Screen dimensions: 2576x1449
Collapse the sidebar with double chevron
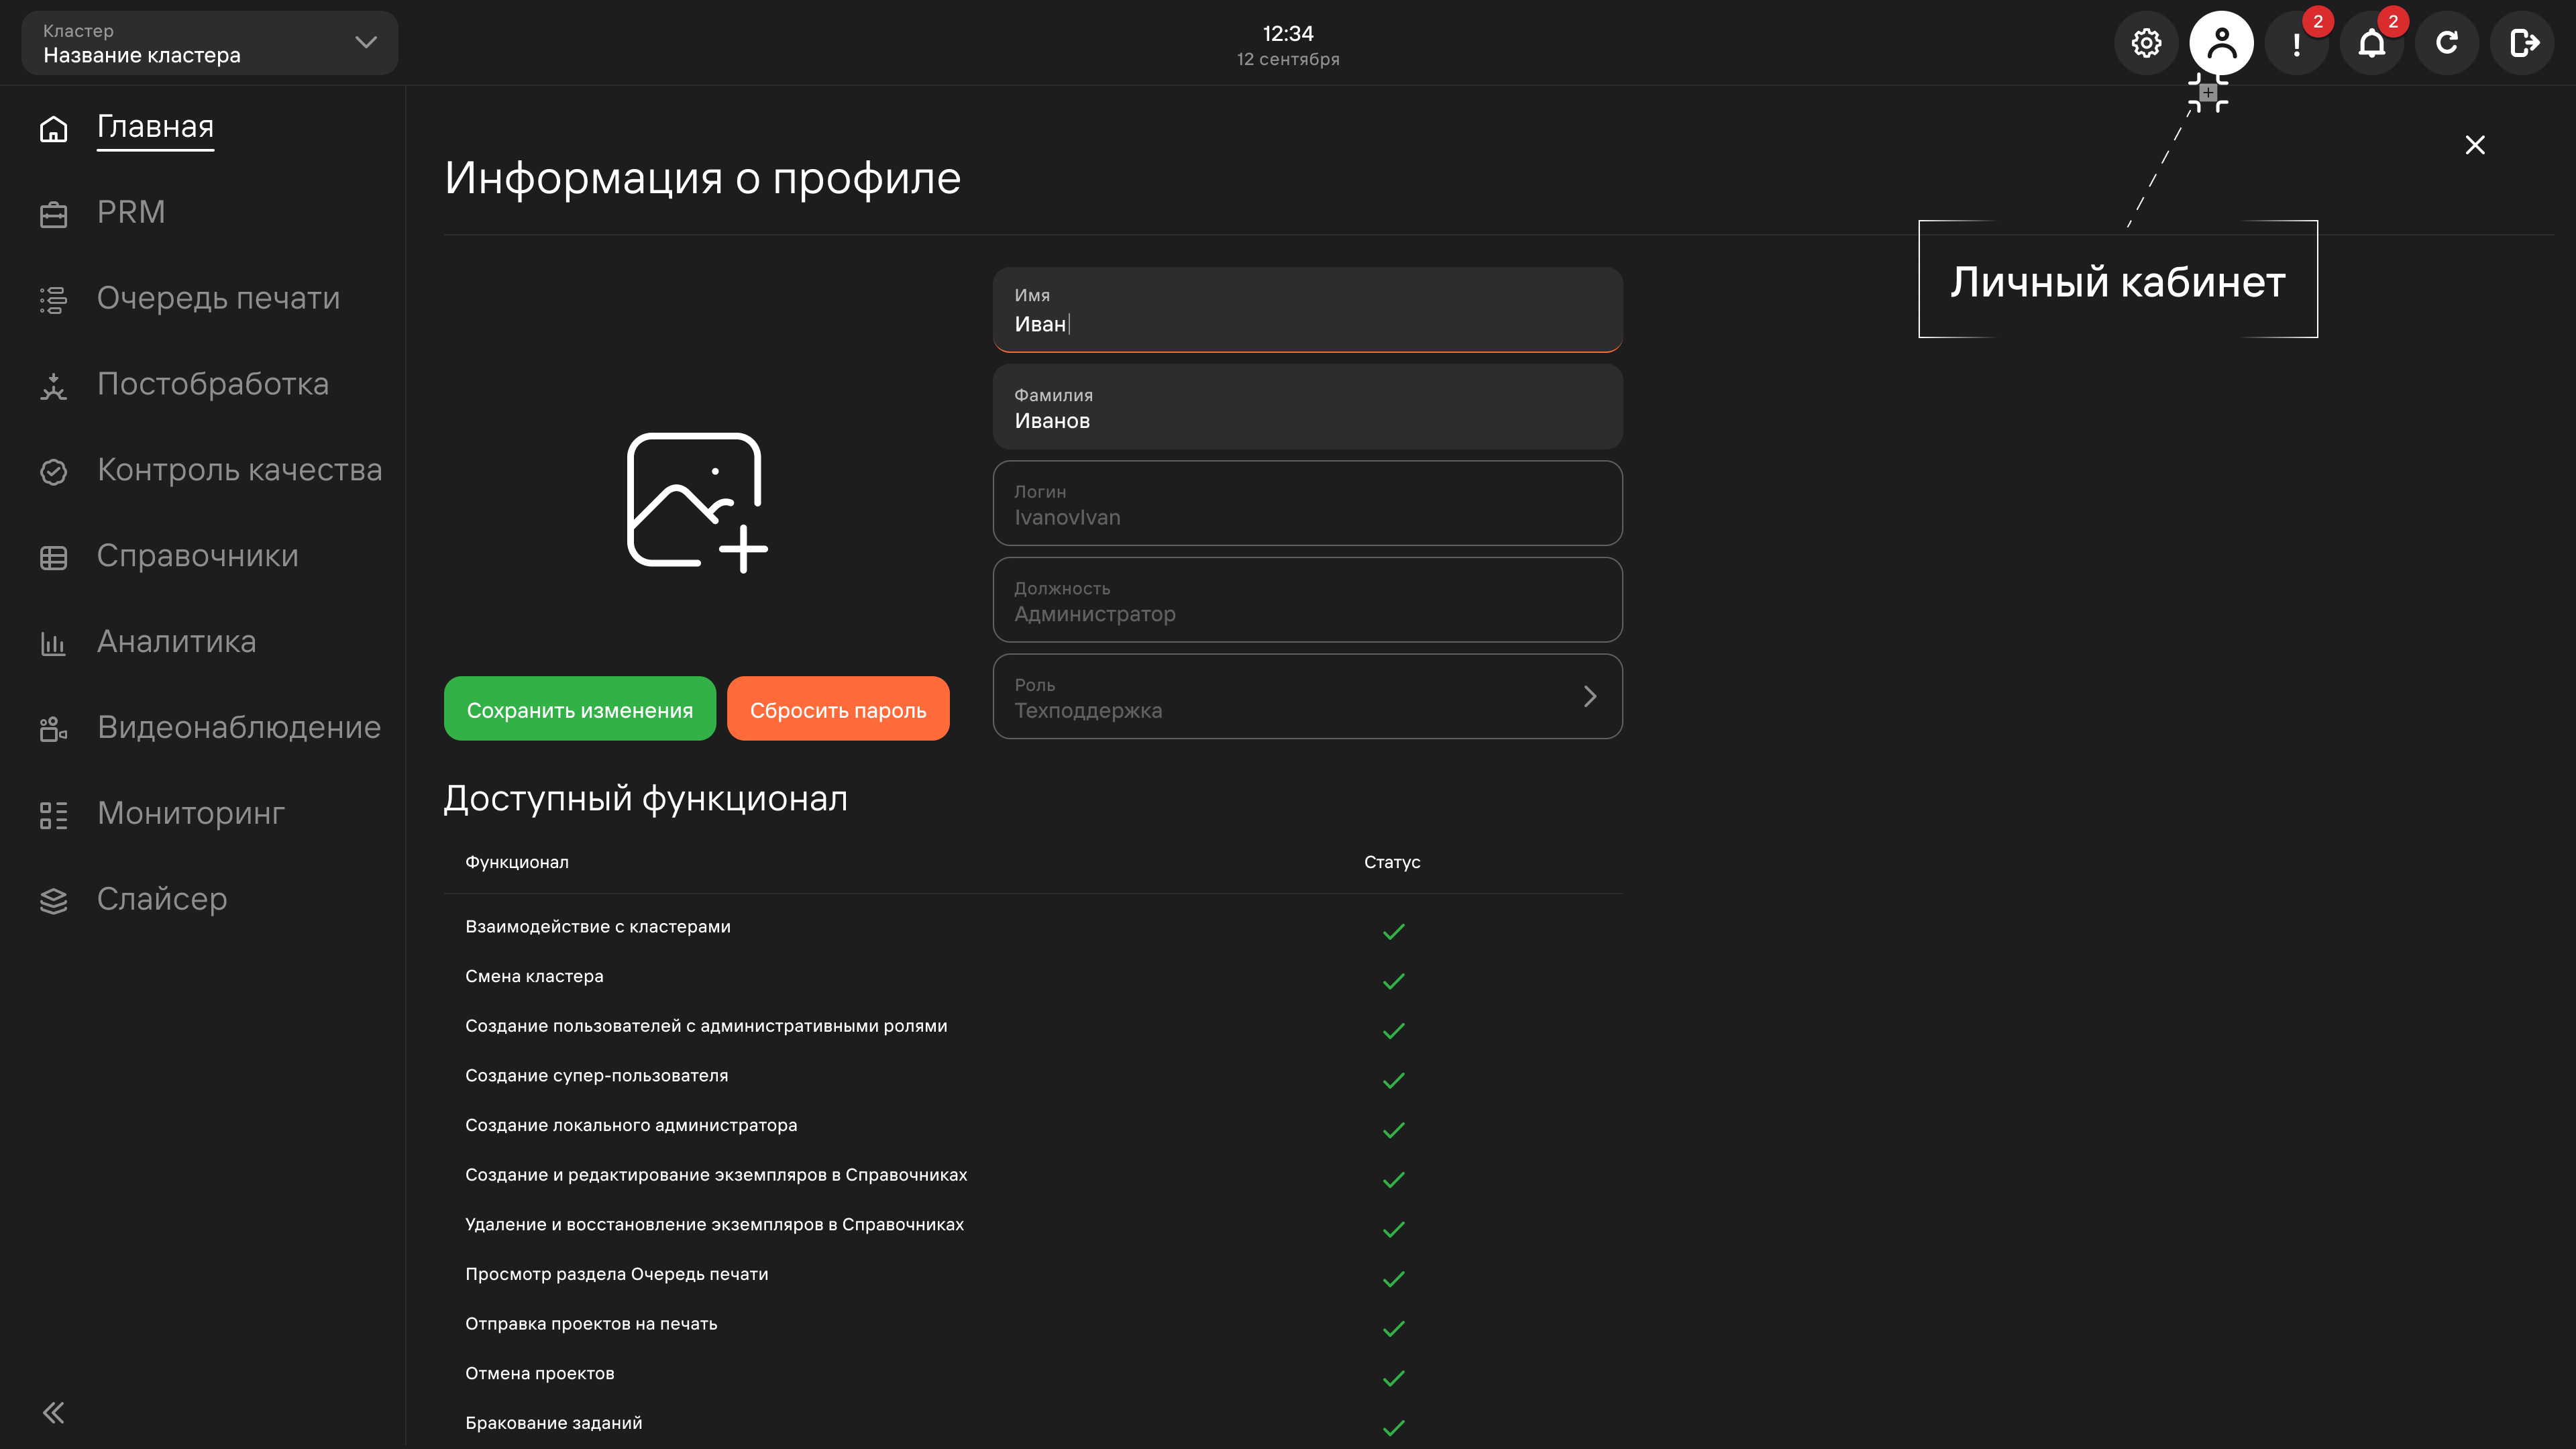(53, 1412)
